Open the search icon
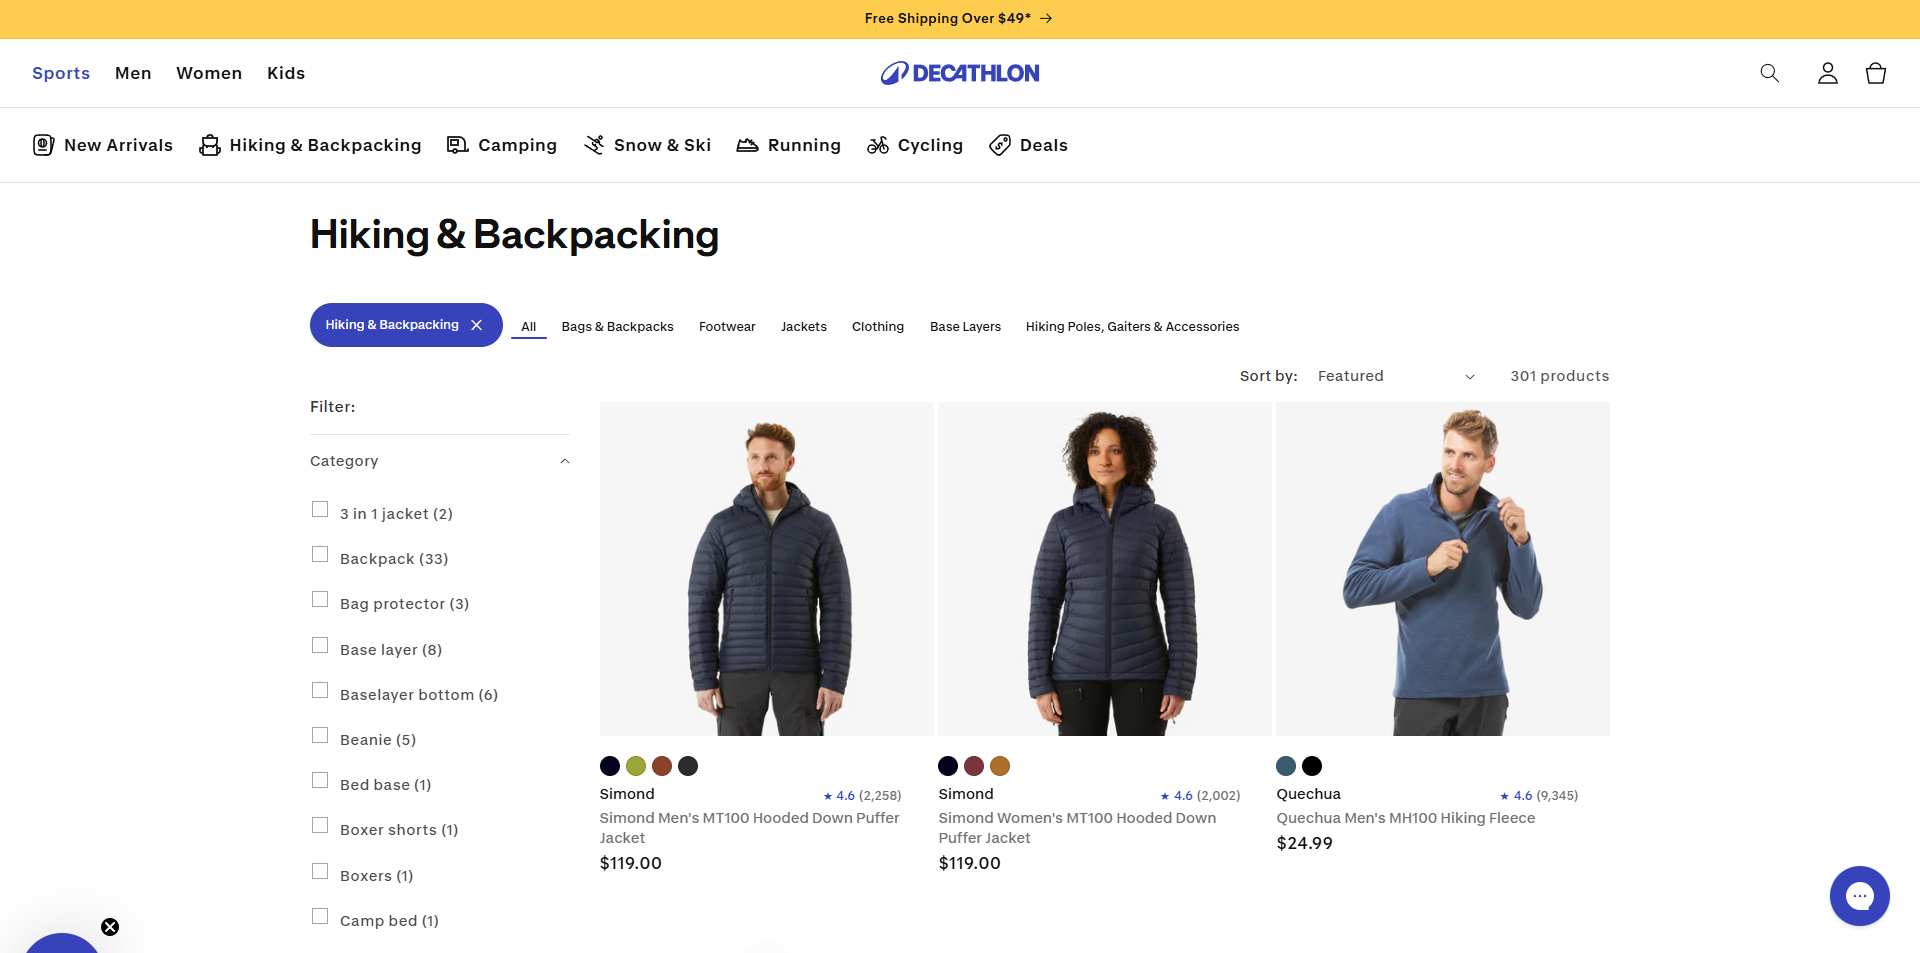 coord(1768,73)
